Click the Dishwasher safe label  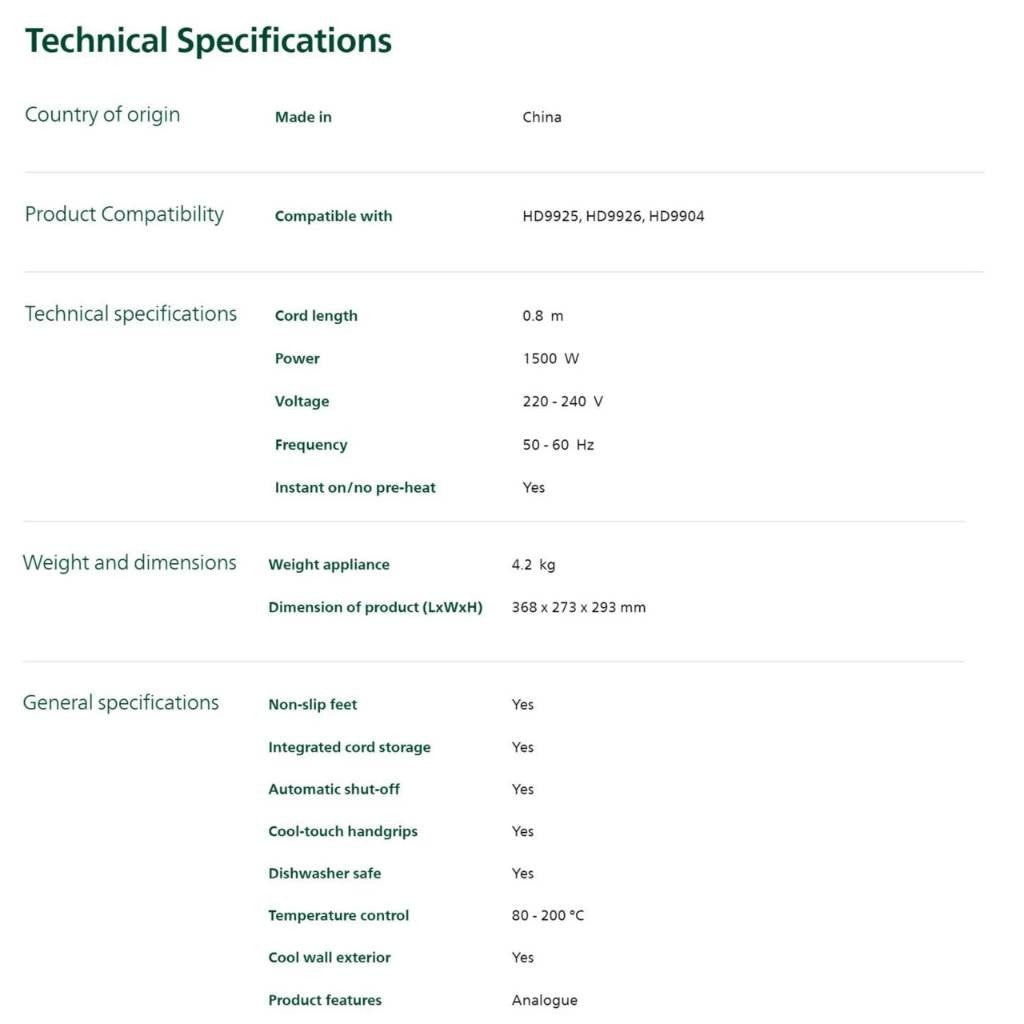coord(324,873)
